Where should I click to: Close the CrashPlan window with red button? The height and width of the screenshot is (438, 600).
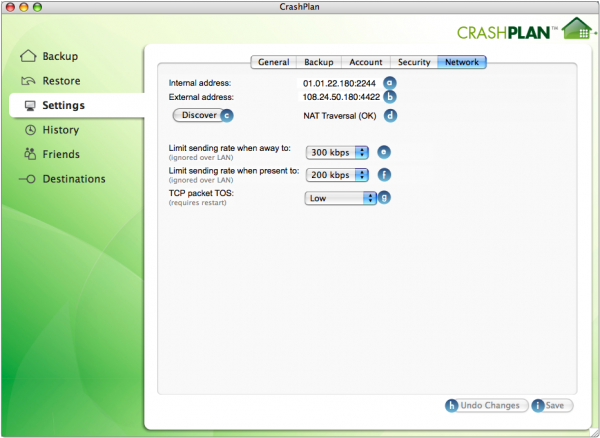click(10, 7)
